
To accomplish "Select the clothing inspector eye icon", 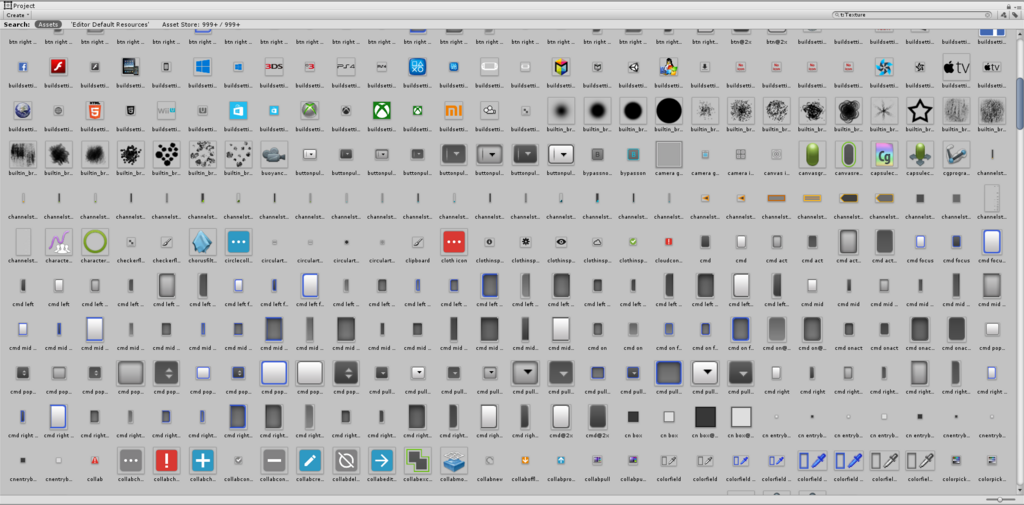I will point(560,242).
